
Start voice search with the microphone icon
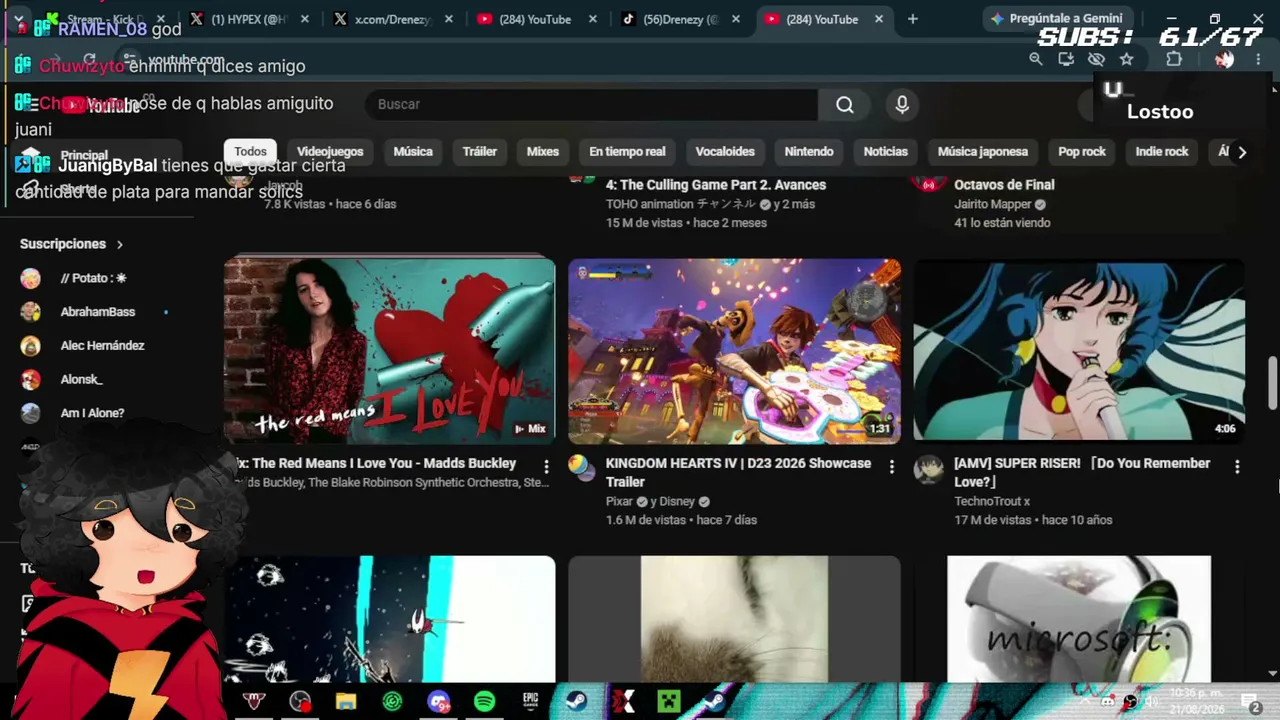pyautogui.click(x=902, y=104)
